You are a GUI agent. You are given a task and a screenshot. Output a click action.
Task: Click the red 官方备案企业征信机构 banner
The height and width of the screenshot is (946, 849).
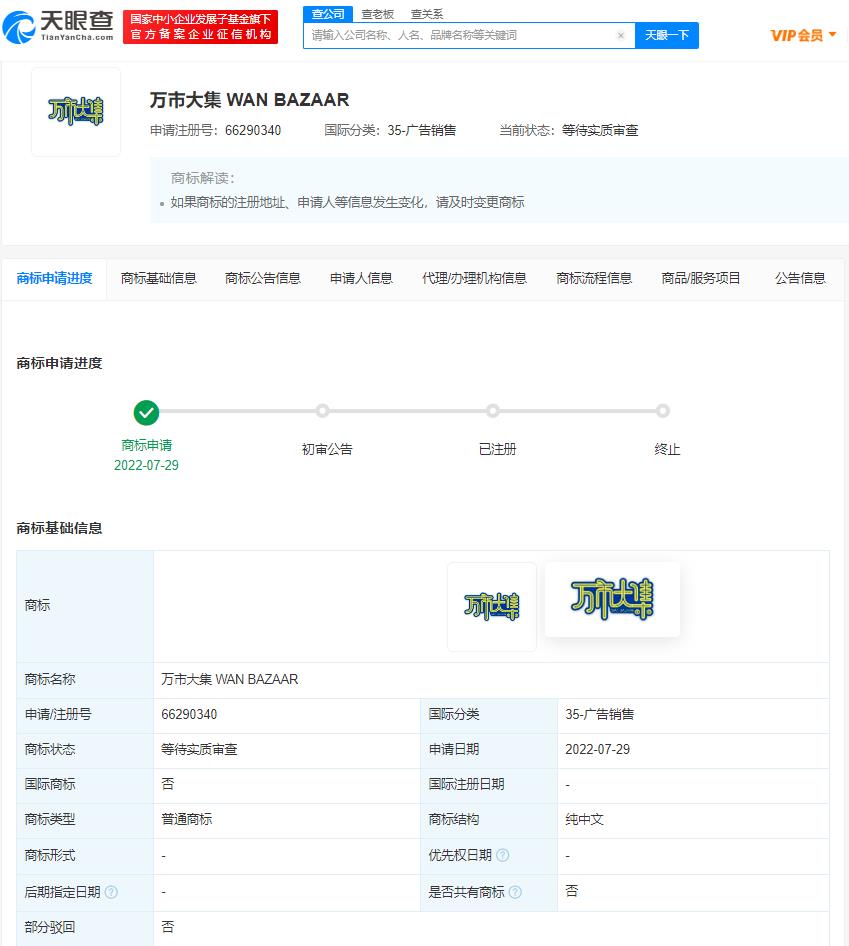[200, 27]
